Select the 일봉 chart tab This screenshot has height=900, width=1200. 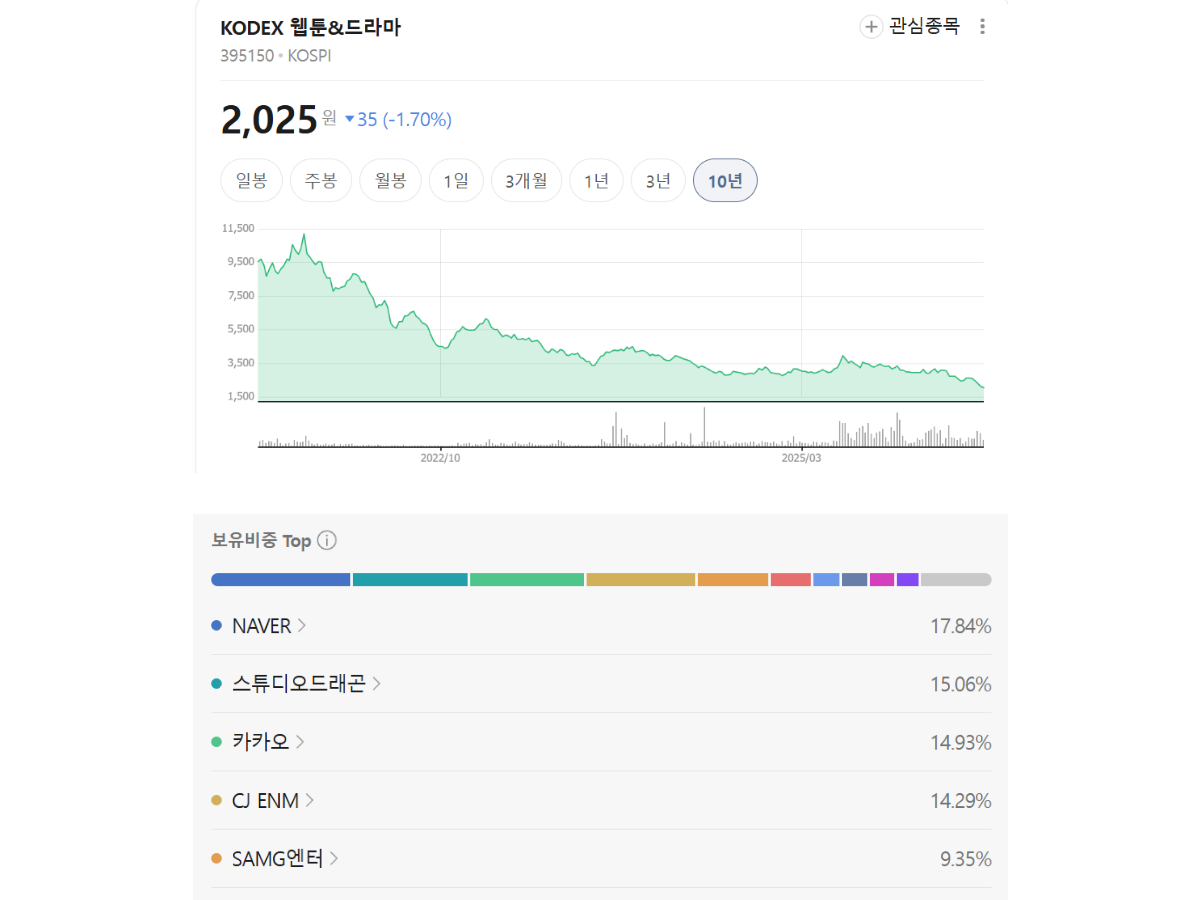click(x=252, y=181)
